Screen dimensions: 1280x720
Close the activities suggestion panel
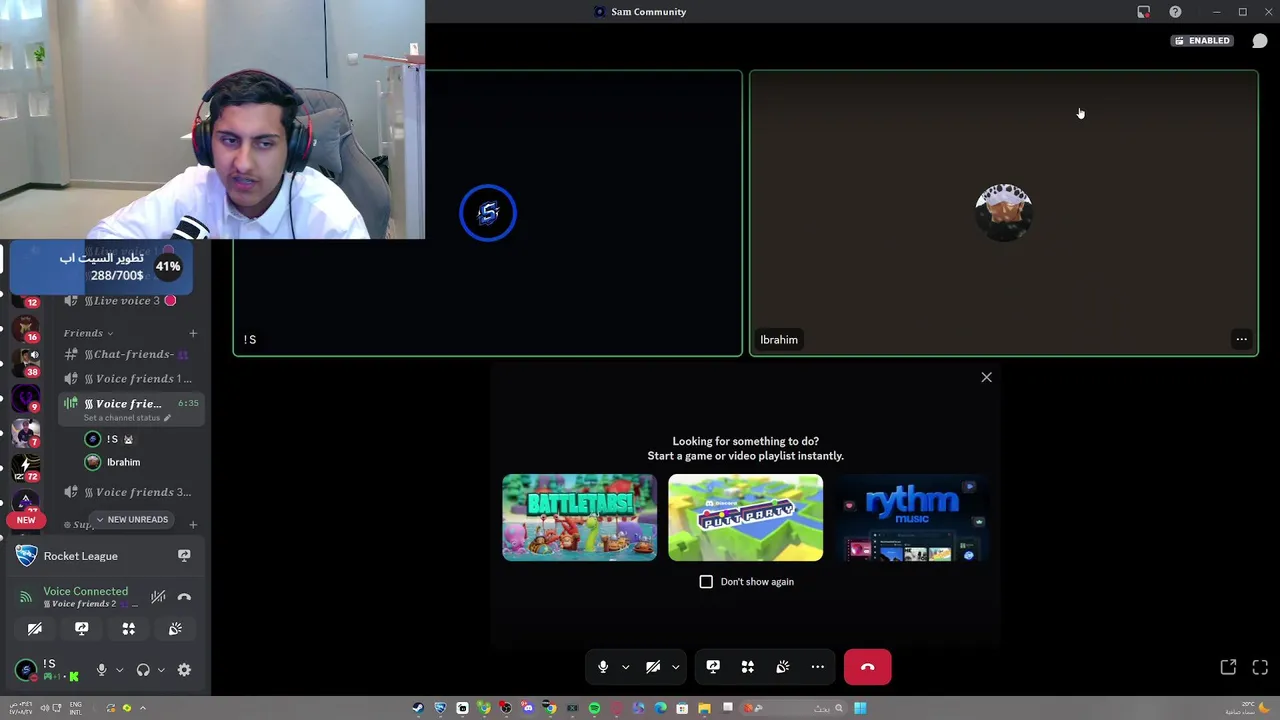[986, 377]
